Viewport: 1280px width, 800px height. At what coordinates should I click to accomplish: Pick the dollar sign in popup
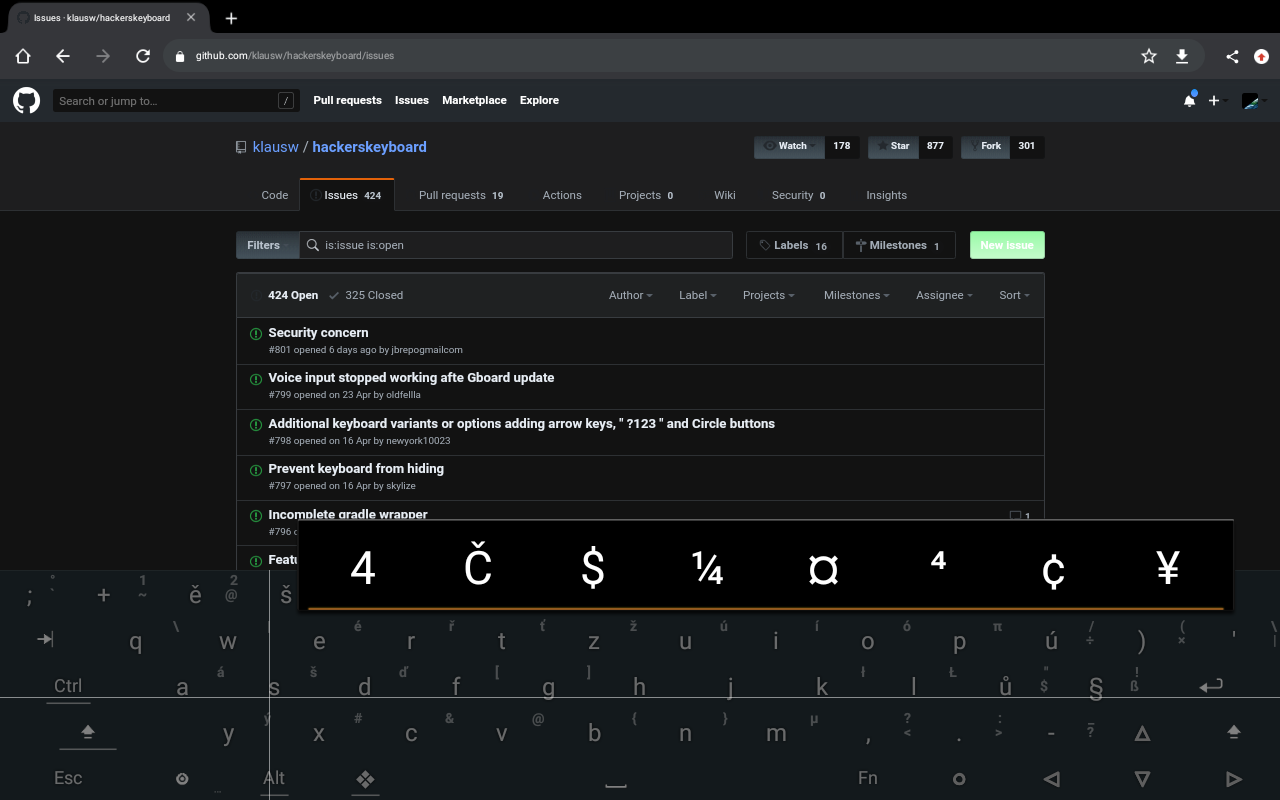(x=593, y=569)
